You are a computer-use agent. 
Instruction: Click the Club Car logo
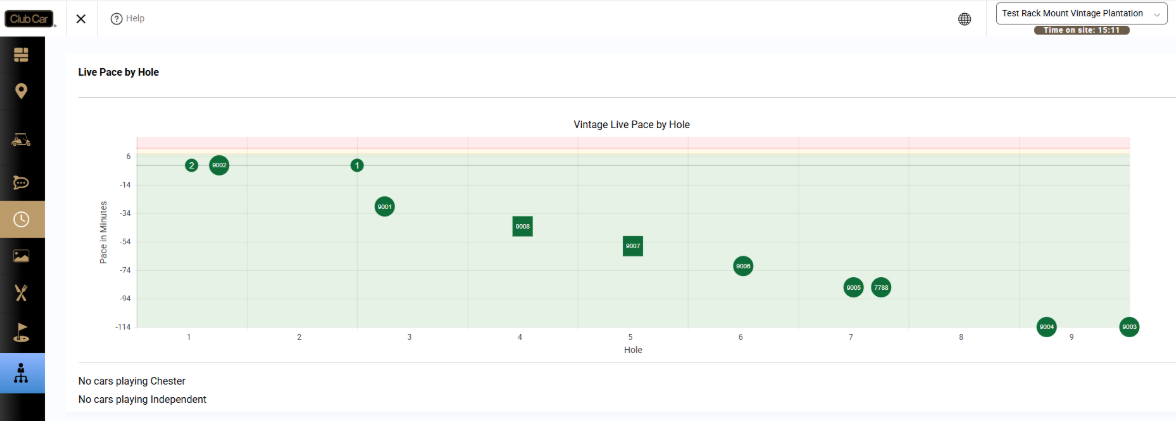[x=30, y=18]
